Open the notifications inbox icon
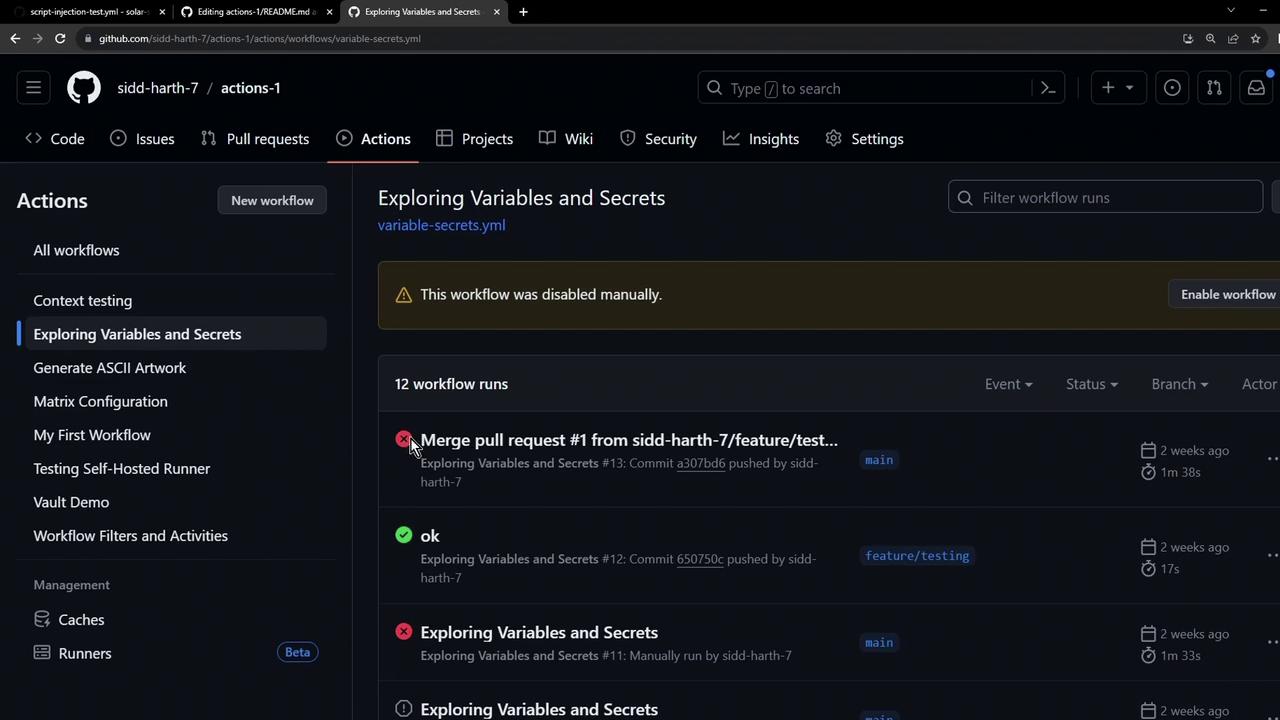Image resolution: width=1280 pixels, height=720 pixels. tap(1256, 88)
